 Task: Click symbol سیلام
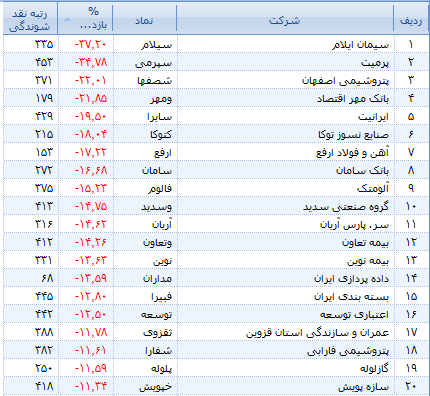(x=156, y=45)
